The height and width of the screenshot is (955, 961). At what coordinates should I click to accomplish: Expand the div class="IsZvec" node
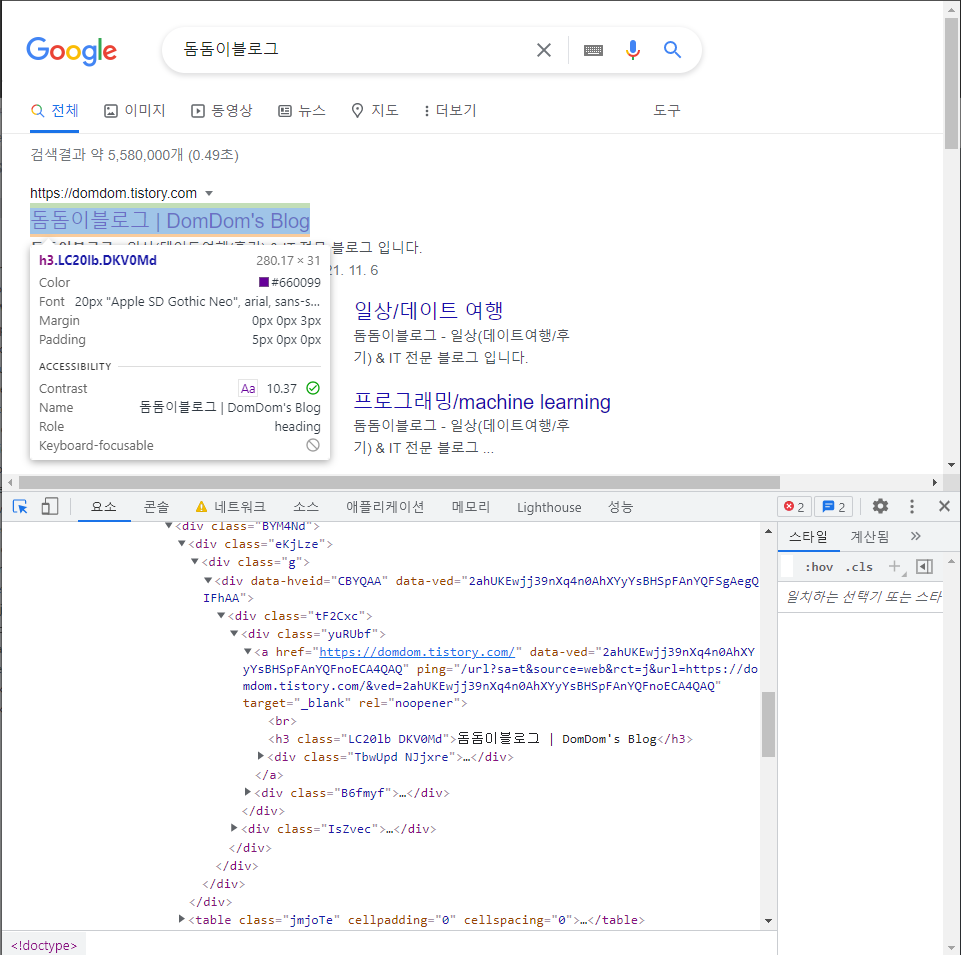(234, 828)
